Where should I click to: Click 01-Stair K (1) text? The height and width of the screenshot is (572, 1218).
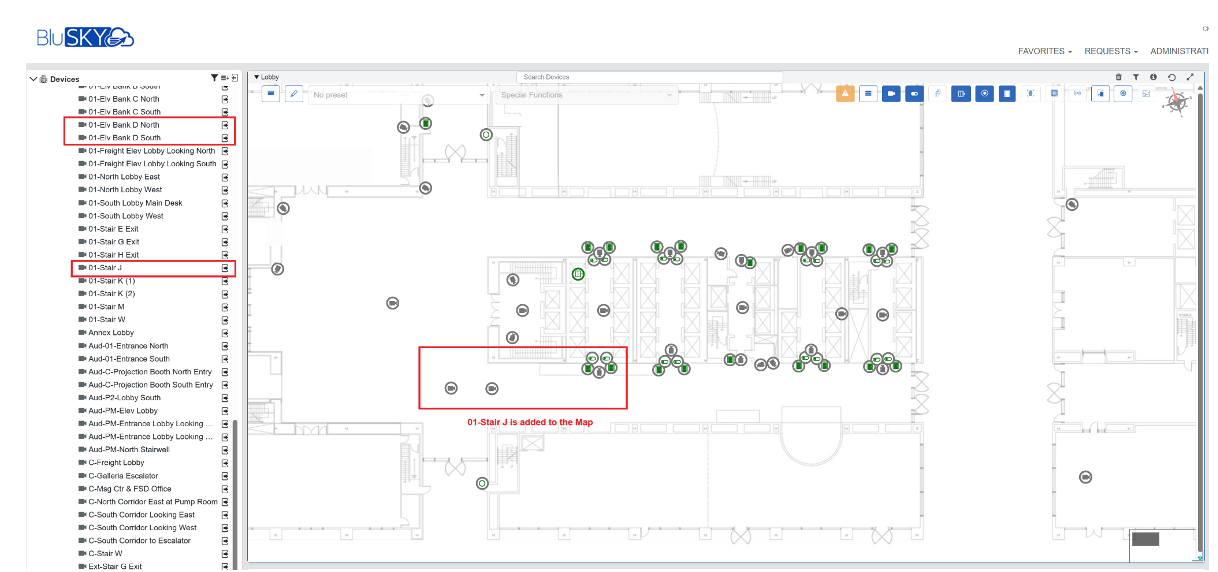point(112,281)
